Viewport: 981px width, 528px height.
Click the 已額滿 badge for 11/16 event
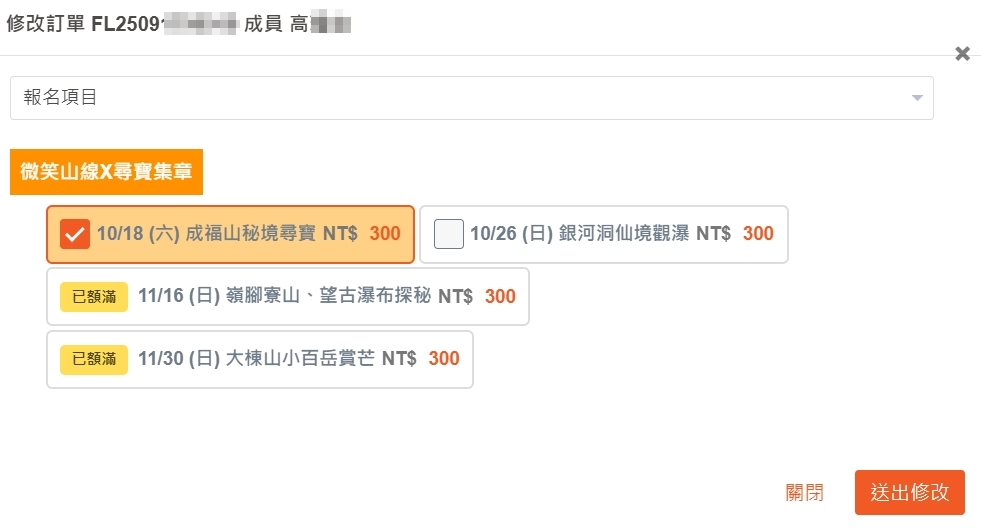pos(94,297)
